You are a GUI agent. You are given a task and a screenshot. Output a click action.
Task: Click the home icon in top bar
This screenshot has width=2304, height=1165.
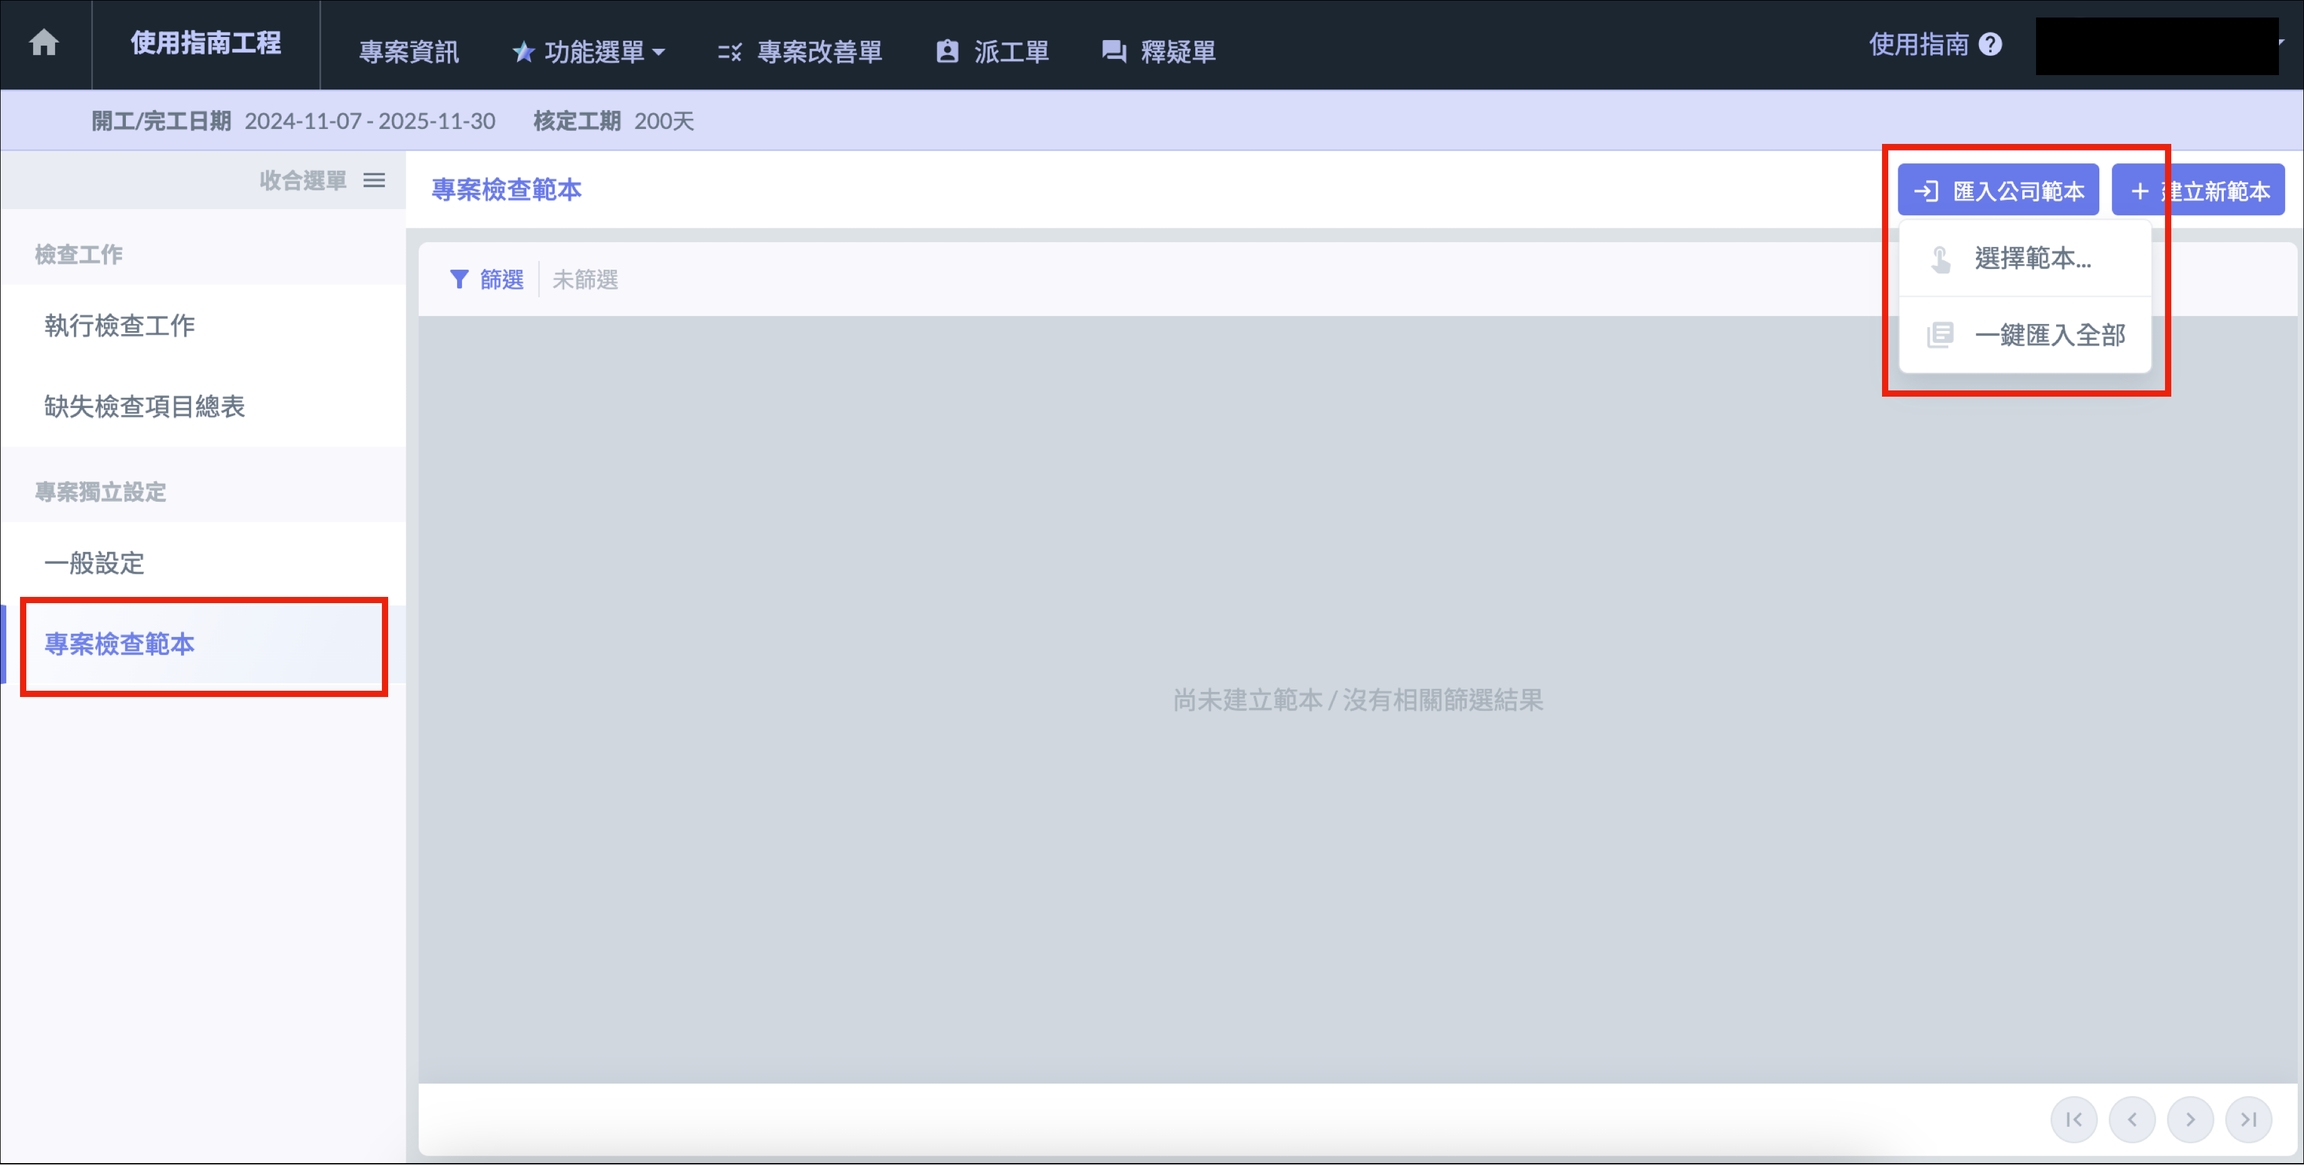(x=44, y=43)
